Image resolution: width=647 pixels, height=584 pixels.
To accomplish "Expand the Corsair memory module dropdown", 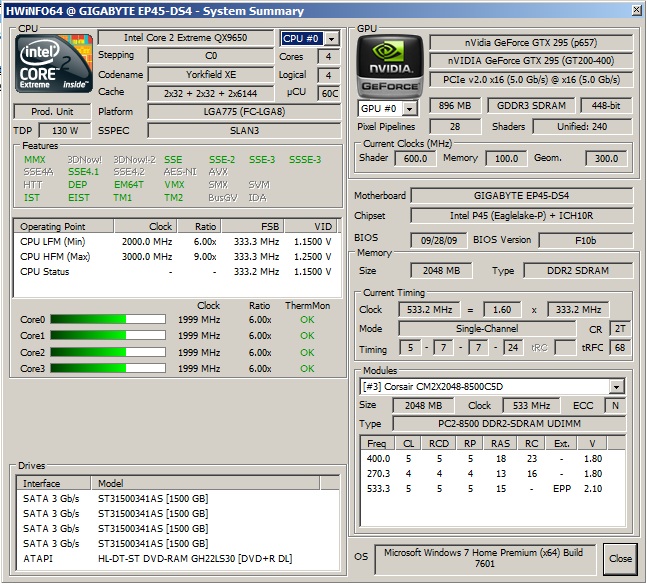I will pyautogui.click(x=616, y=387).
